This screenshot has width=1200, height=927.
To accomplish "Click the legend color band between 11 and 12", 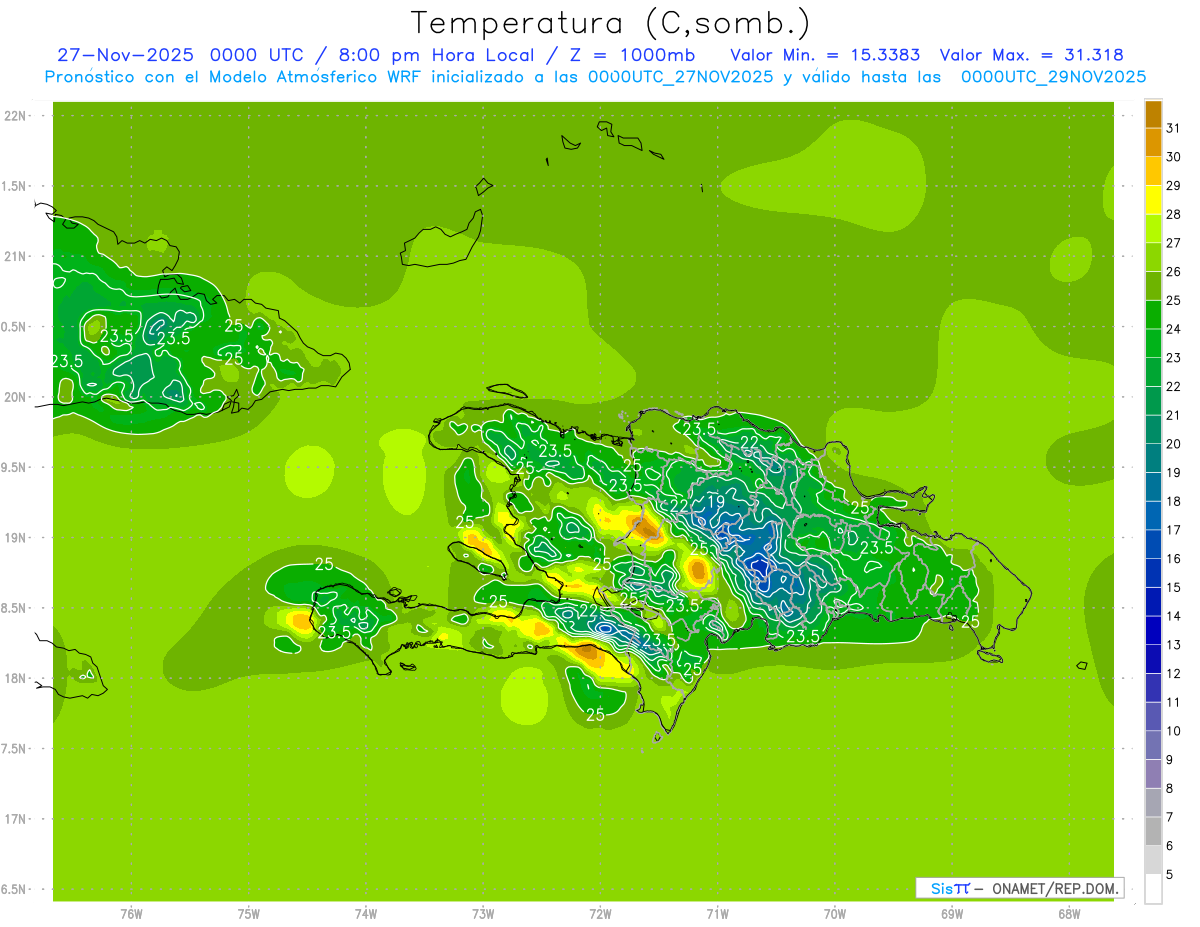I will pos(1153,688).
